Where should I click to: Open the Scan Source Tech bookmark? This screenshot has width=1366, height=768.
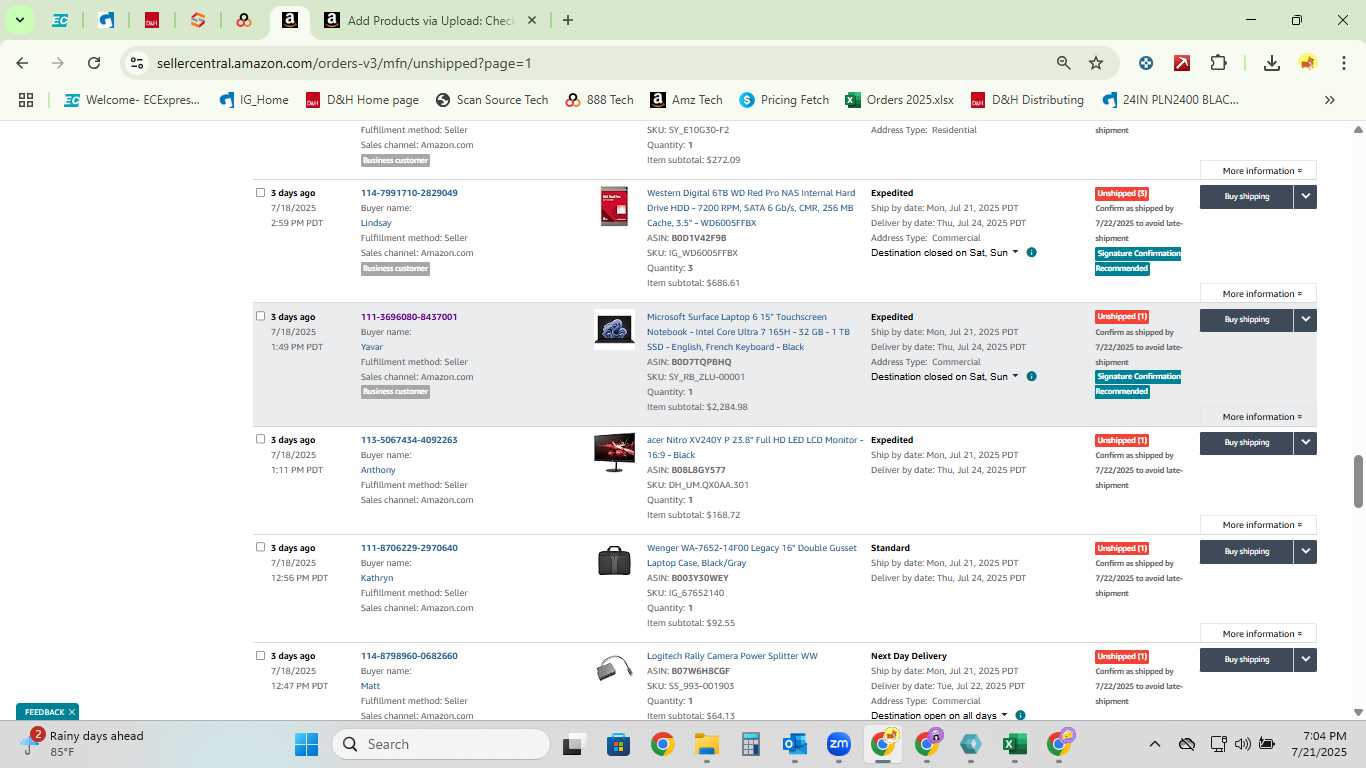tap(492, 100)
